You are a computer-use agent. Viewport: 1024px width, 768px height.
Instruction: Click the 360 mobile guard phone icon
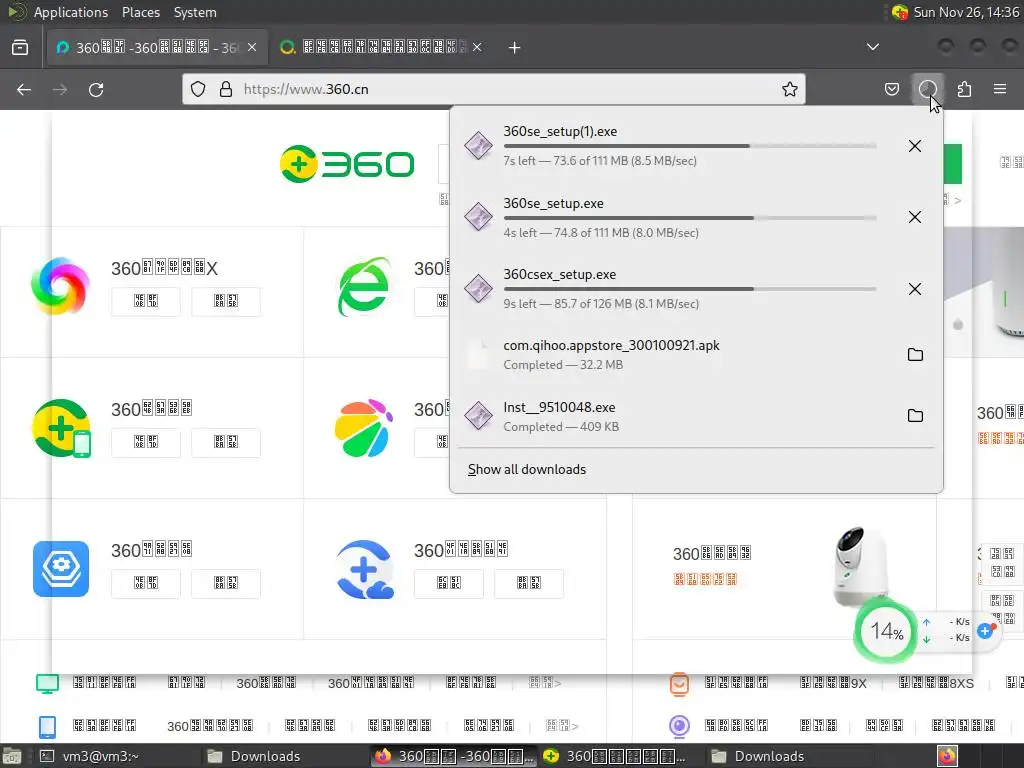coord(61,428)
